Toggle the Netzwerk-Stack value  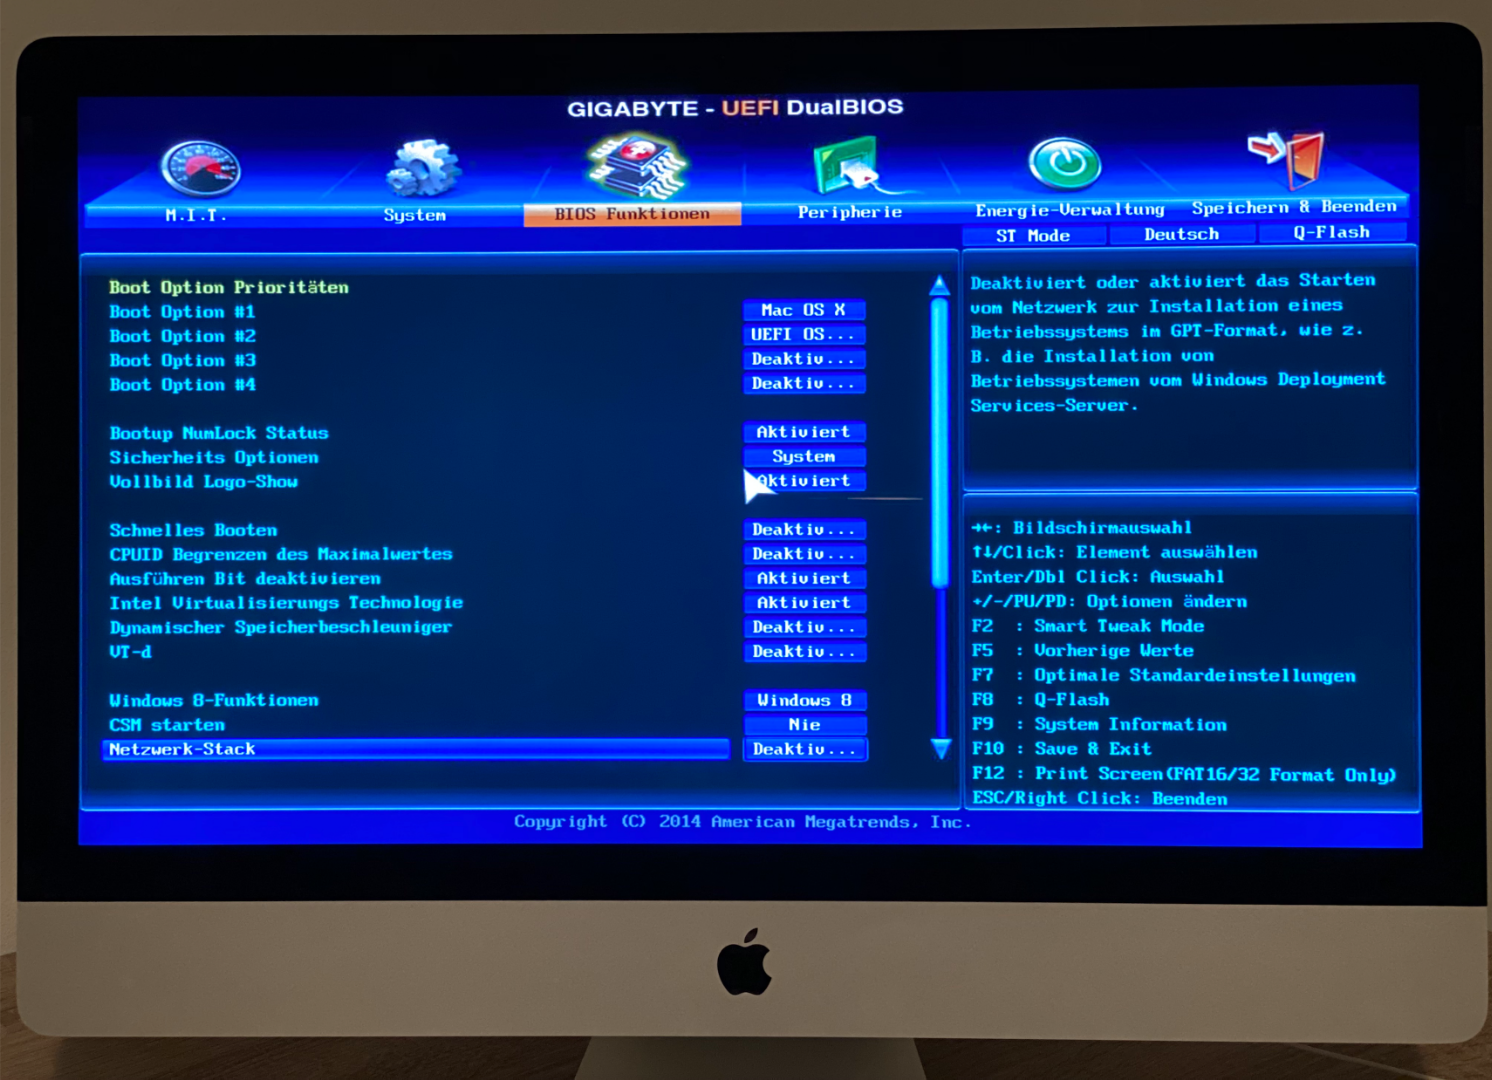pyautogui.click(x=804, y=749)
